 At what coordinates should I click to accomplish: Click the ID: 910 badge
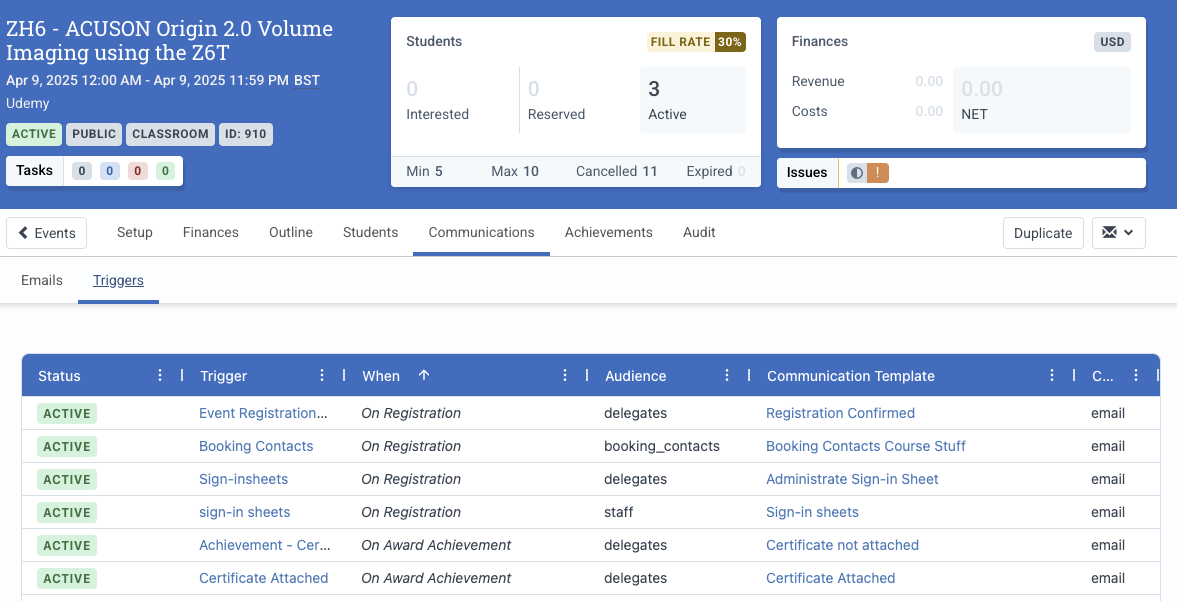click(245, 134)
